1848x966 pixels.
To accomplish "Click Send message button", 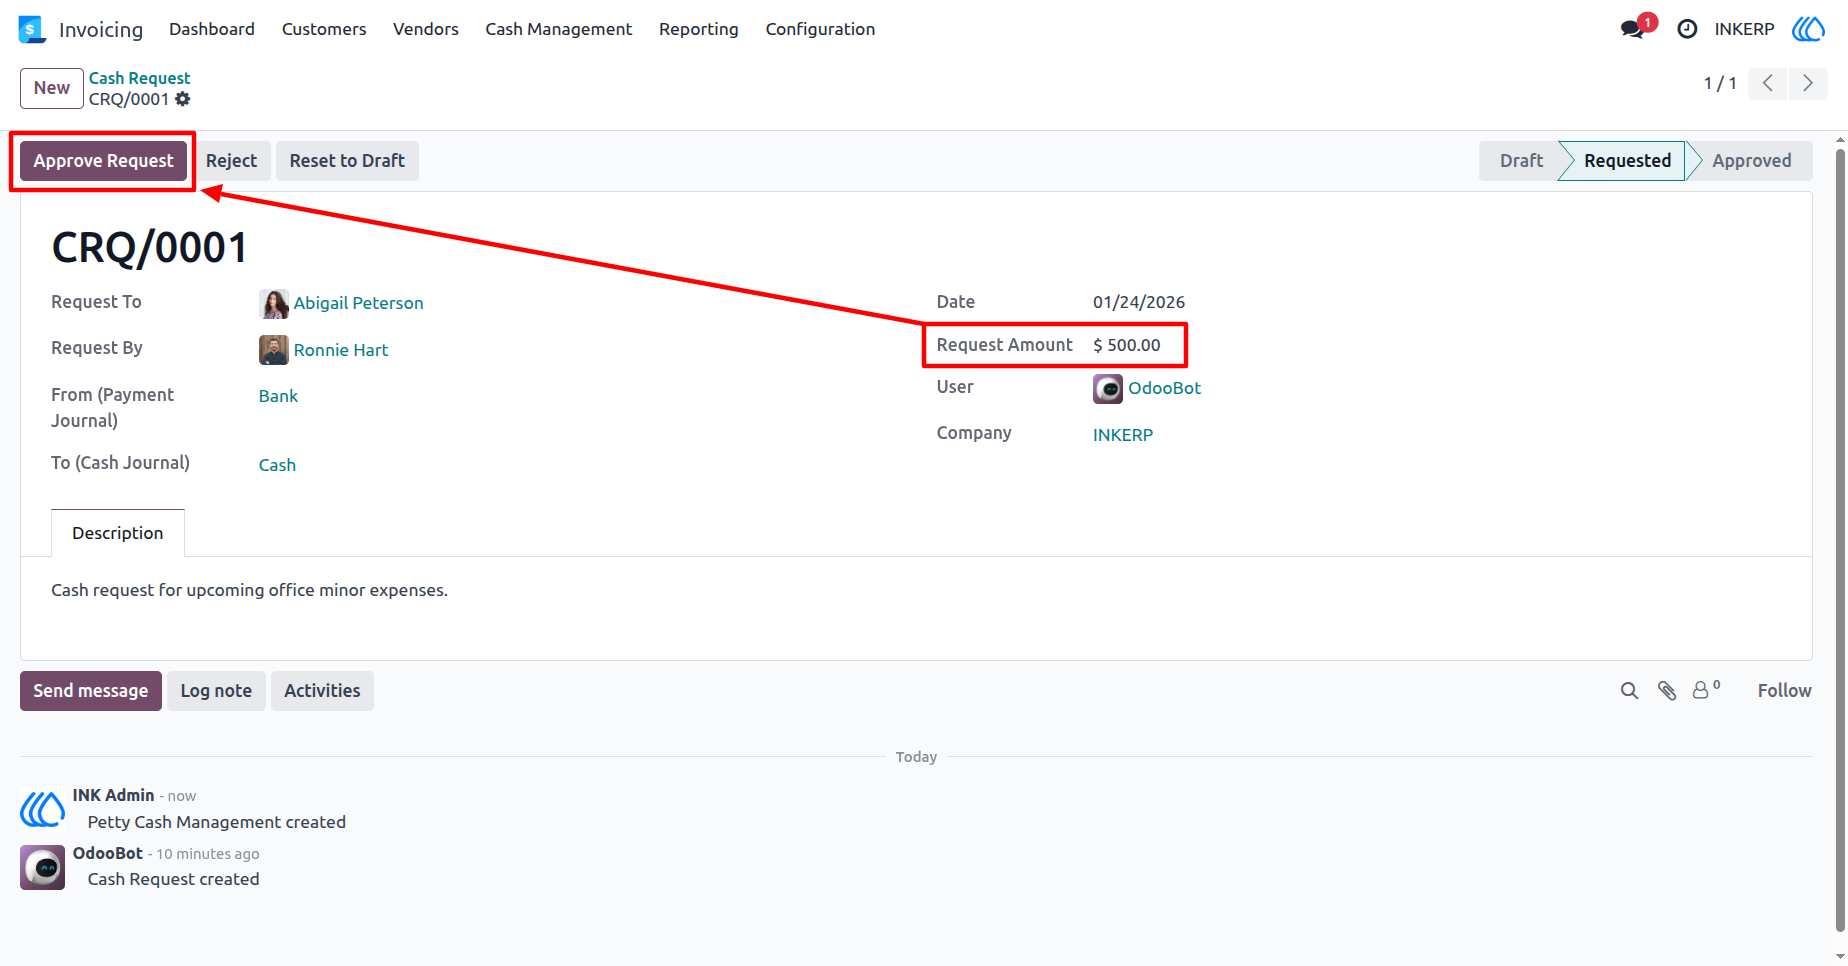I will 91,691.
